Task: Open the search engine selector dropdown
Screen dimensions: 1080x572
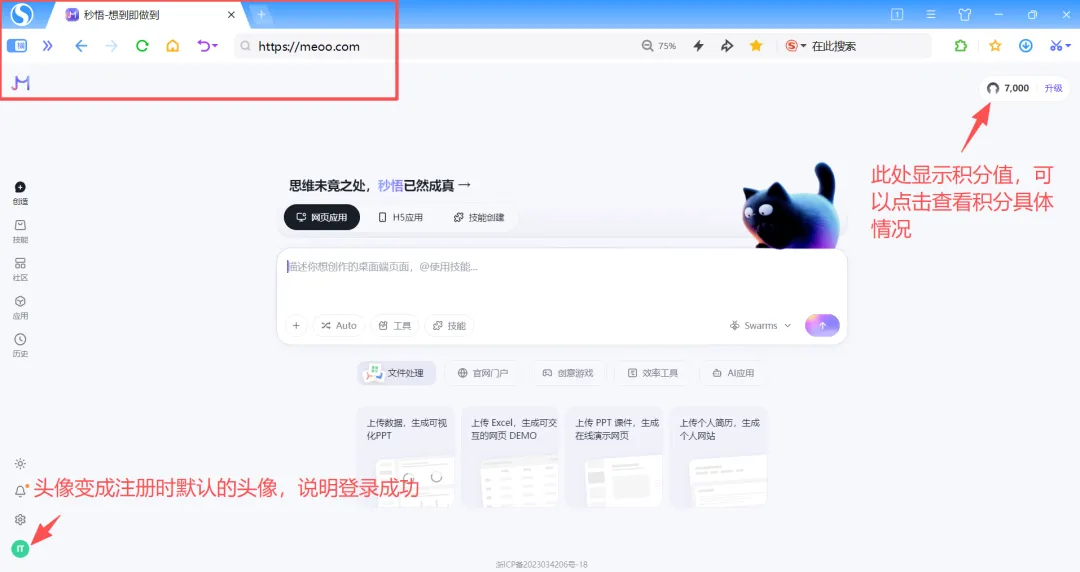Action: 796,46
